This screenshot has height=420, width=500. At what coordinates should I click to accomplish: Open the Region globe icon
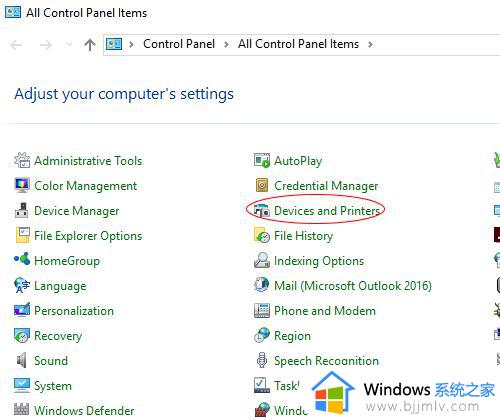pyautogui.click(x=262, y=335)
